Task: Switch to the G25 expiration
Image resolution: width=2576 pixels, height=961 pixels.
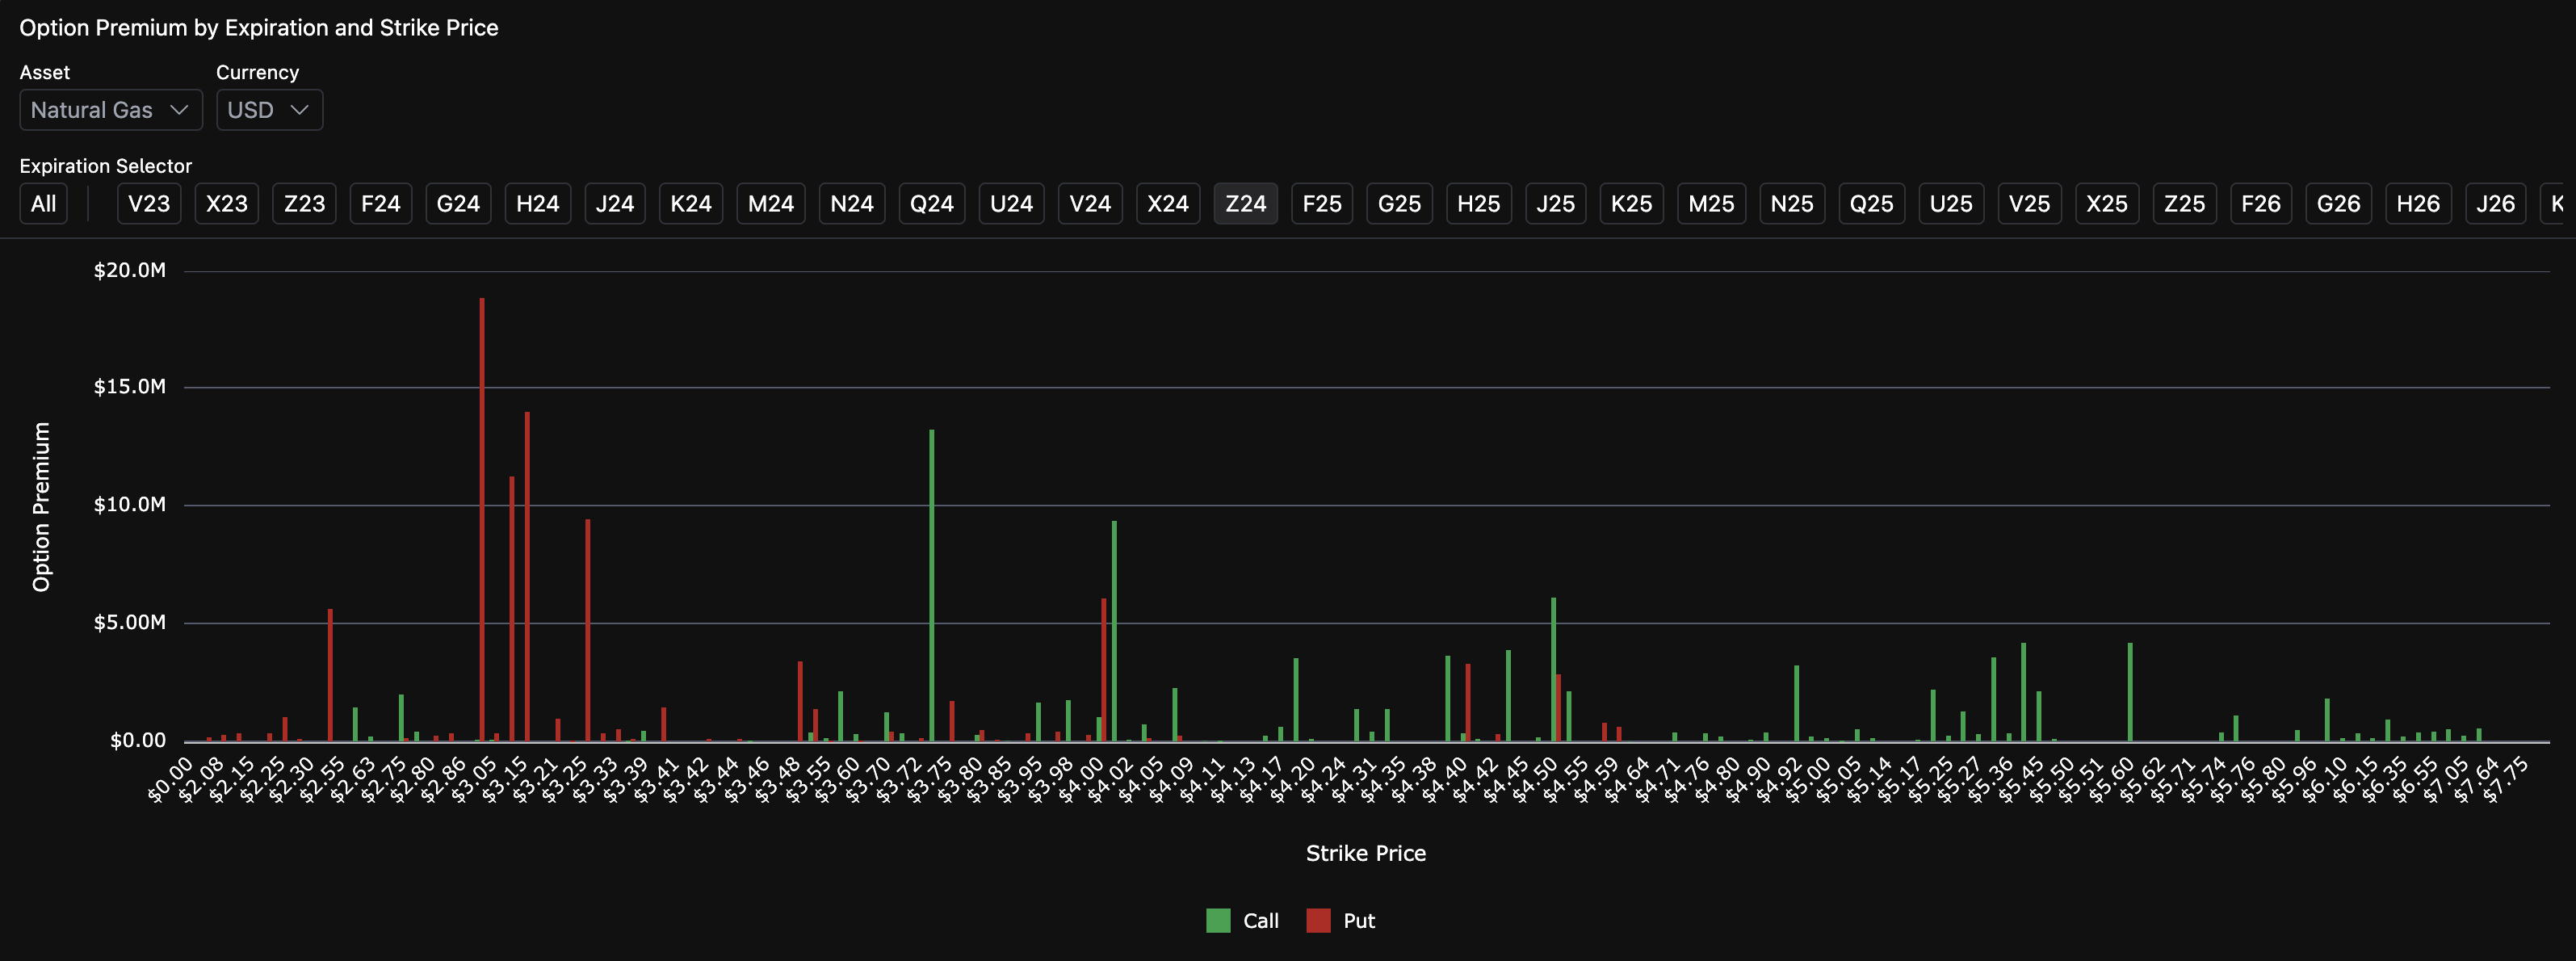Action: click(x=1400, y=204)
